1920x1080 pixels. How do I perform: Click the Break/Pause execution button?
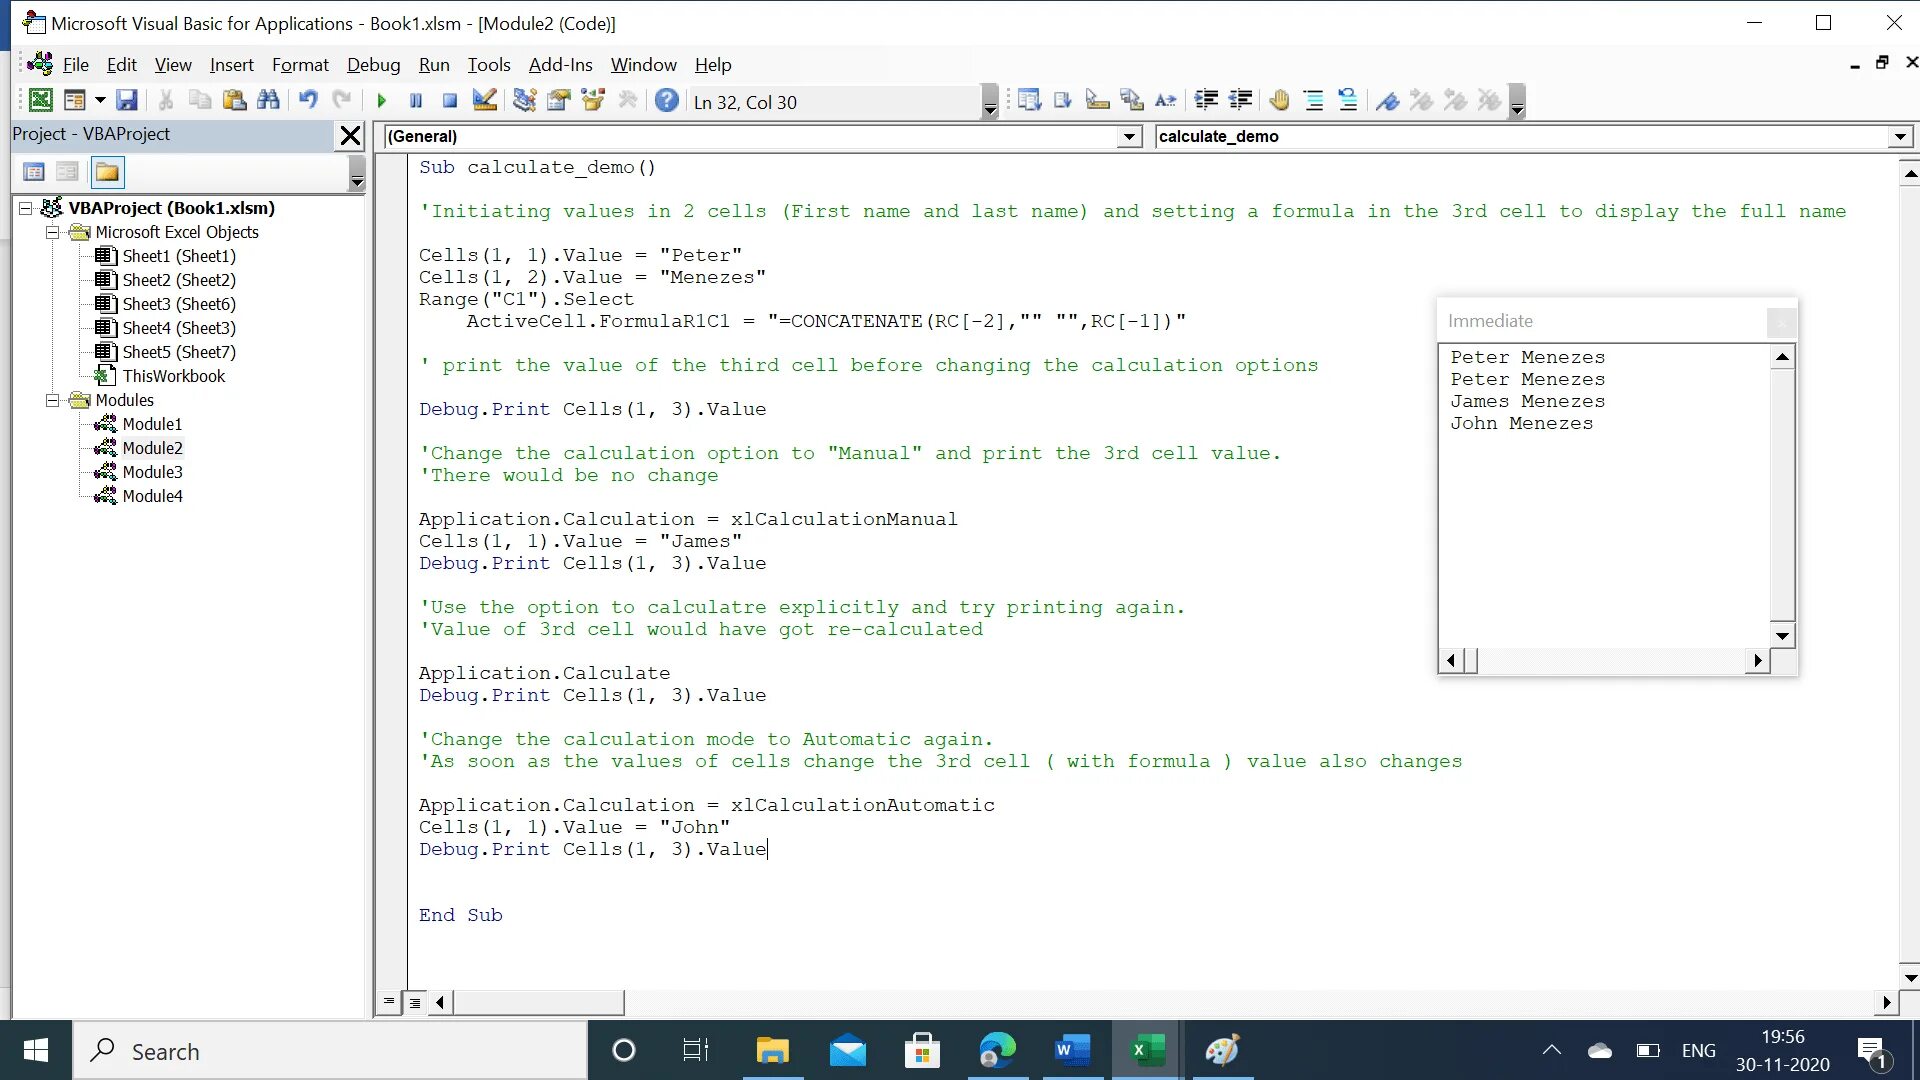(415, 100)
